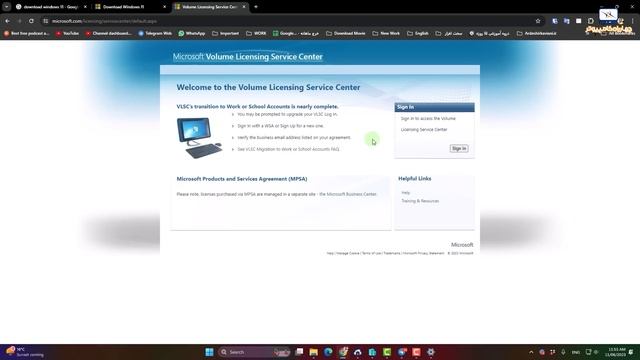
Task: Expand the WORK bookmarks folder
Action: (256, 33)
